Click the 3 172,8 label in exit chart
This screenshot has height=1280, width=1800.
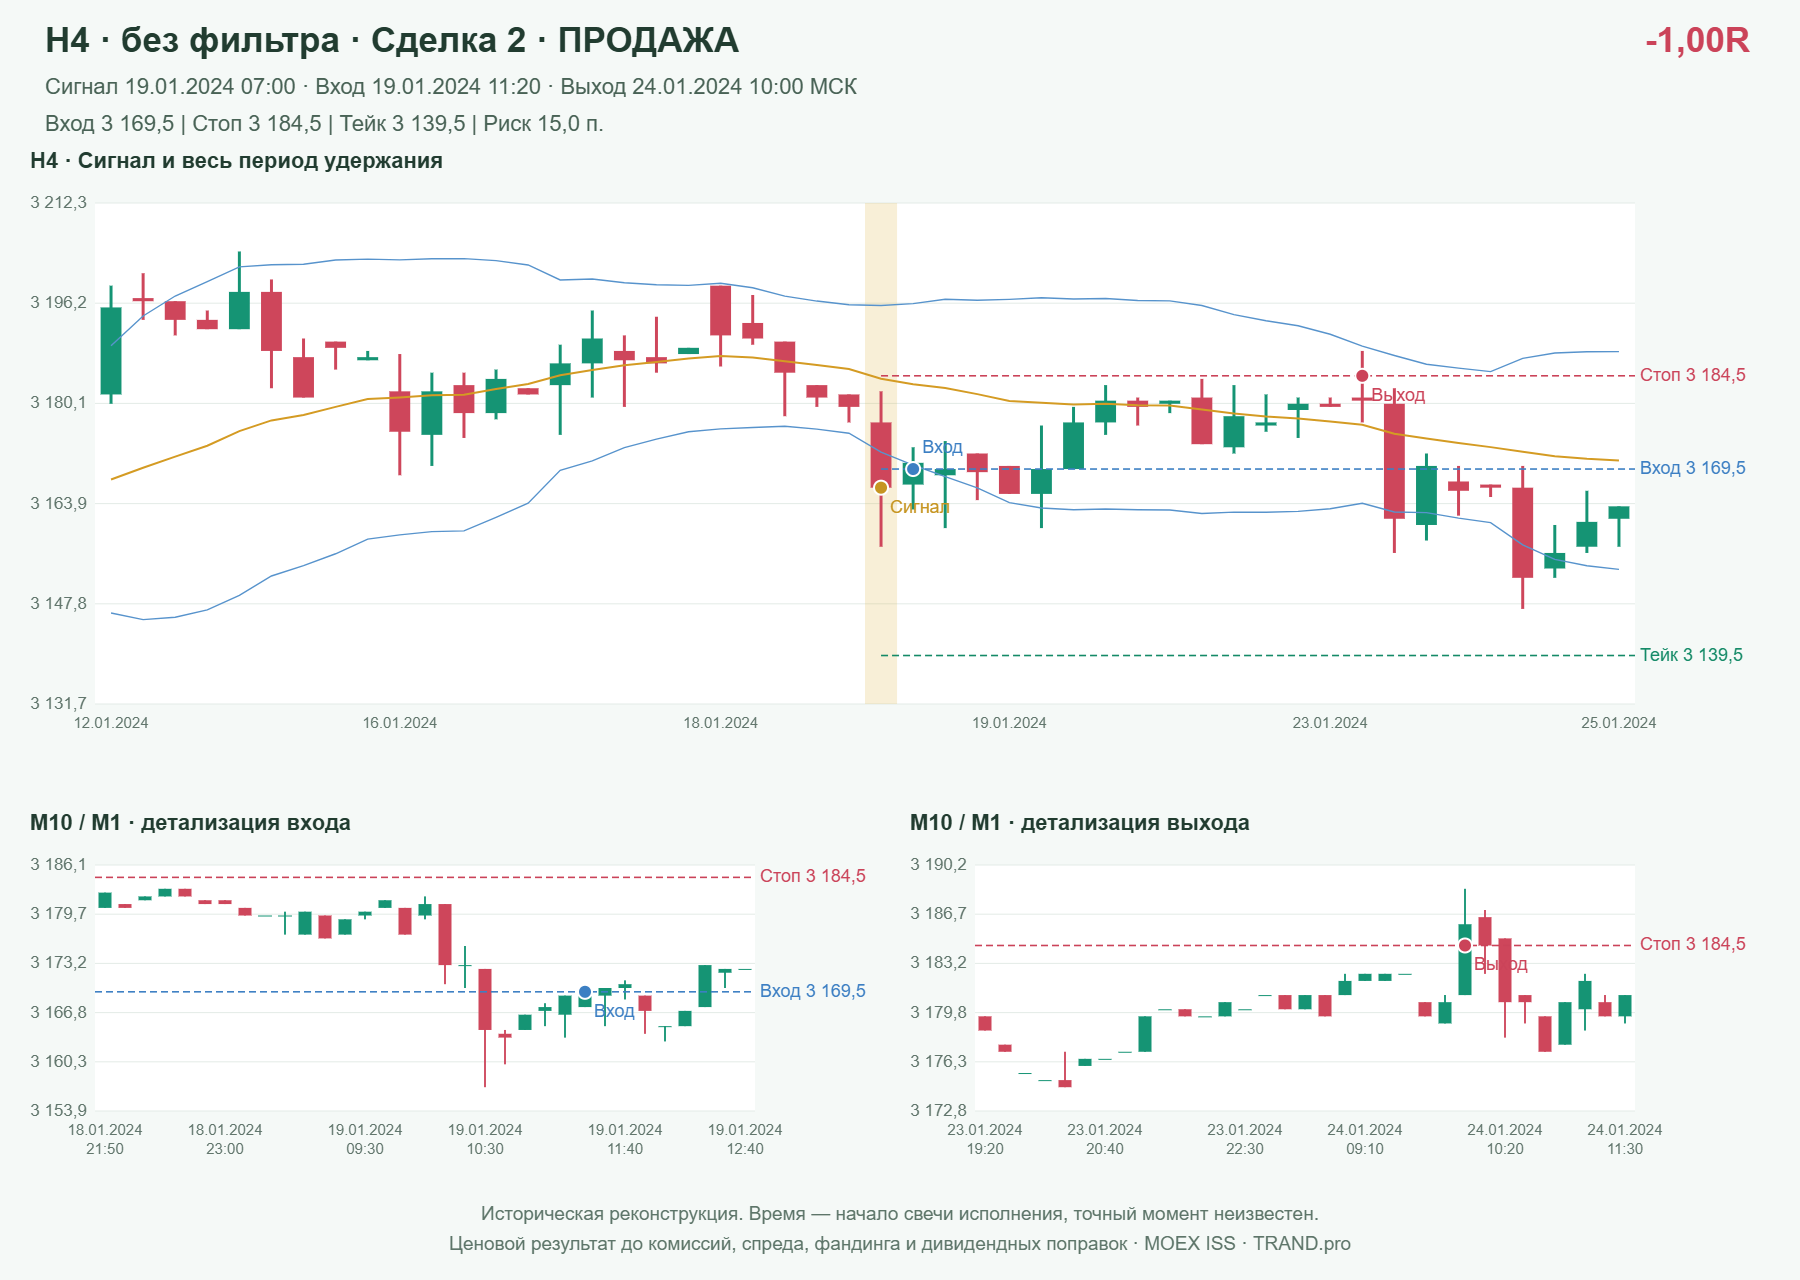(x=939, y=1110)
